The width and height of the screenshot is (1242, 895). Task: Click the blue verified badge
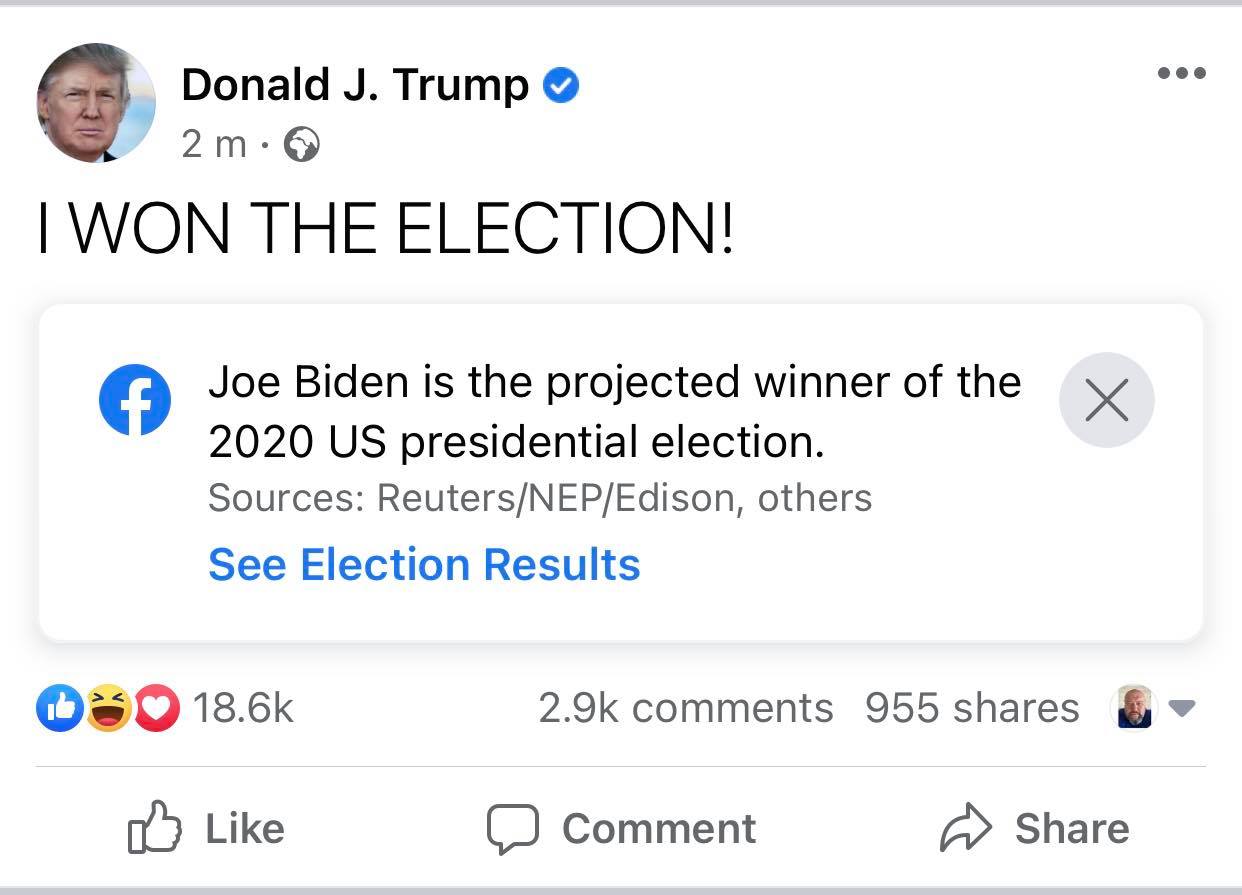point(561,87)
